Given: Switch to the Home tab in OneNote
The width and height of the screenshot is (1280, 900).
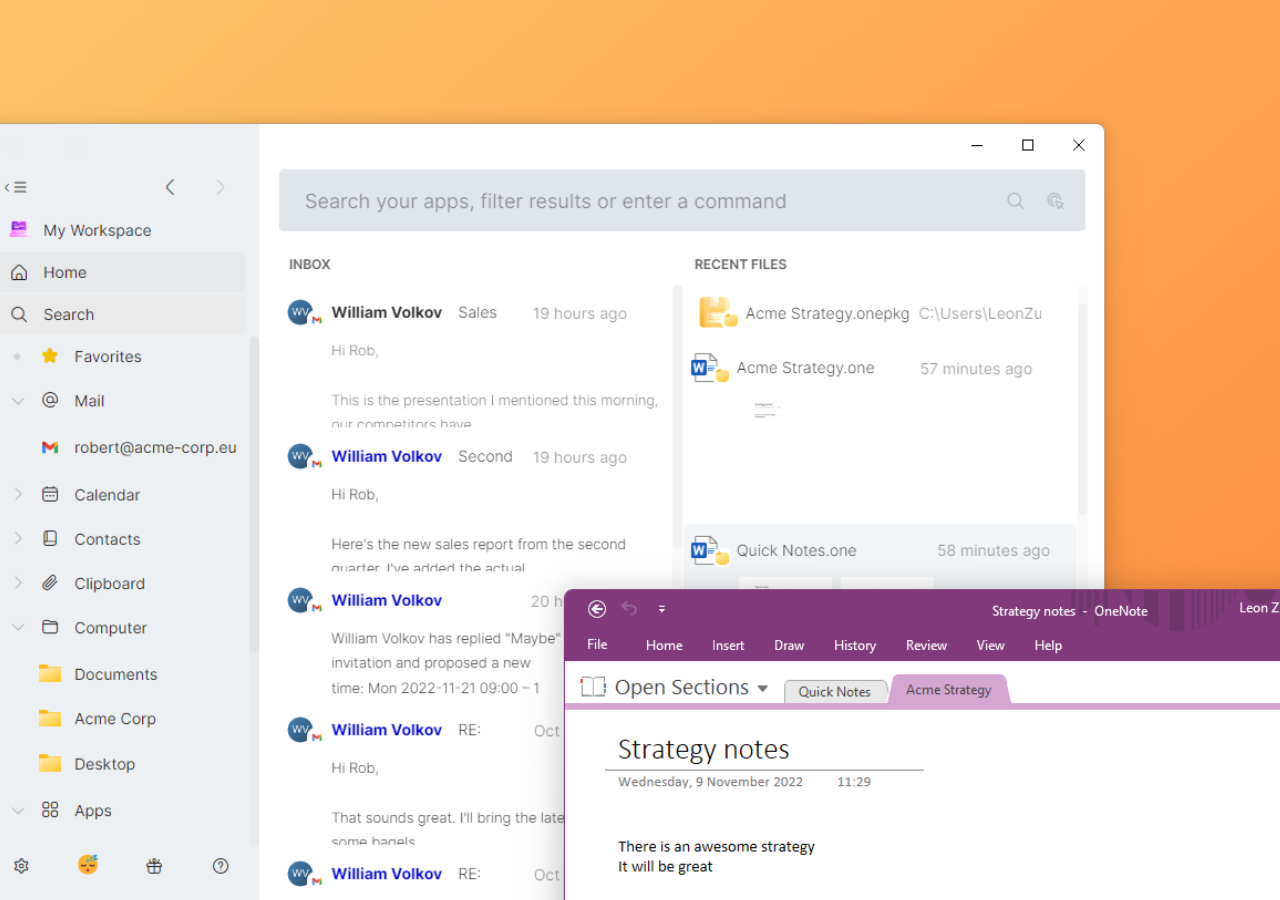Looking at the screenshot, I should 664,645.
